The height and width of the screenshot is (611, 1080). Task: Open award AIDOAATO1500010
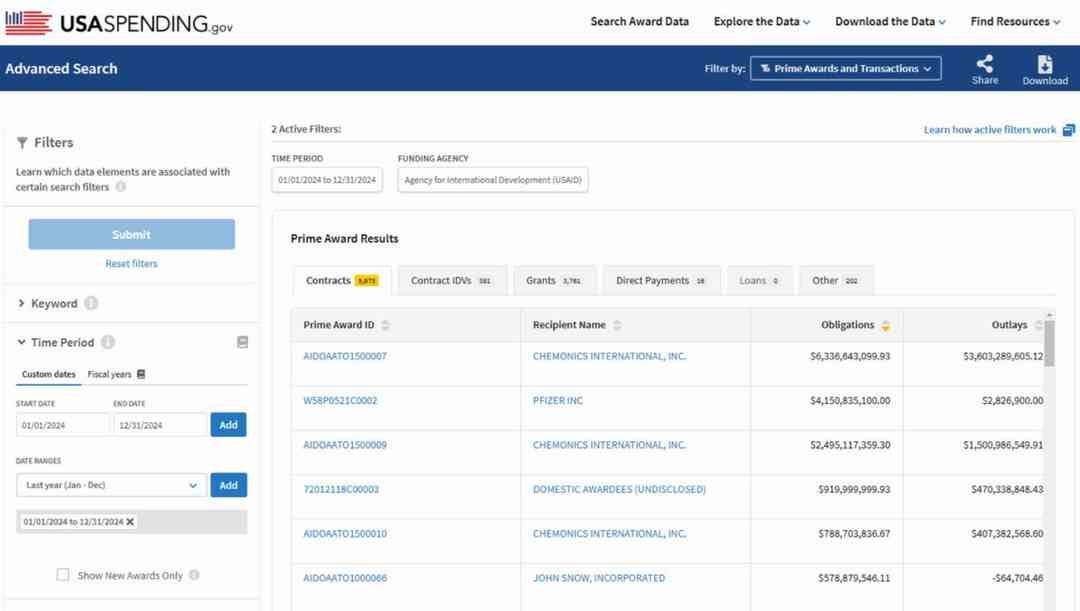[344, 533]
